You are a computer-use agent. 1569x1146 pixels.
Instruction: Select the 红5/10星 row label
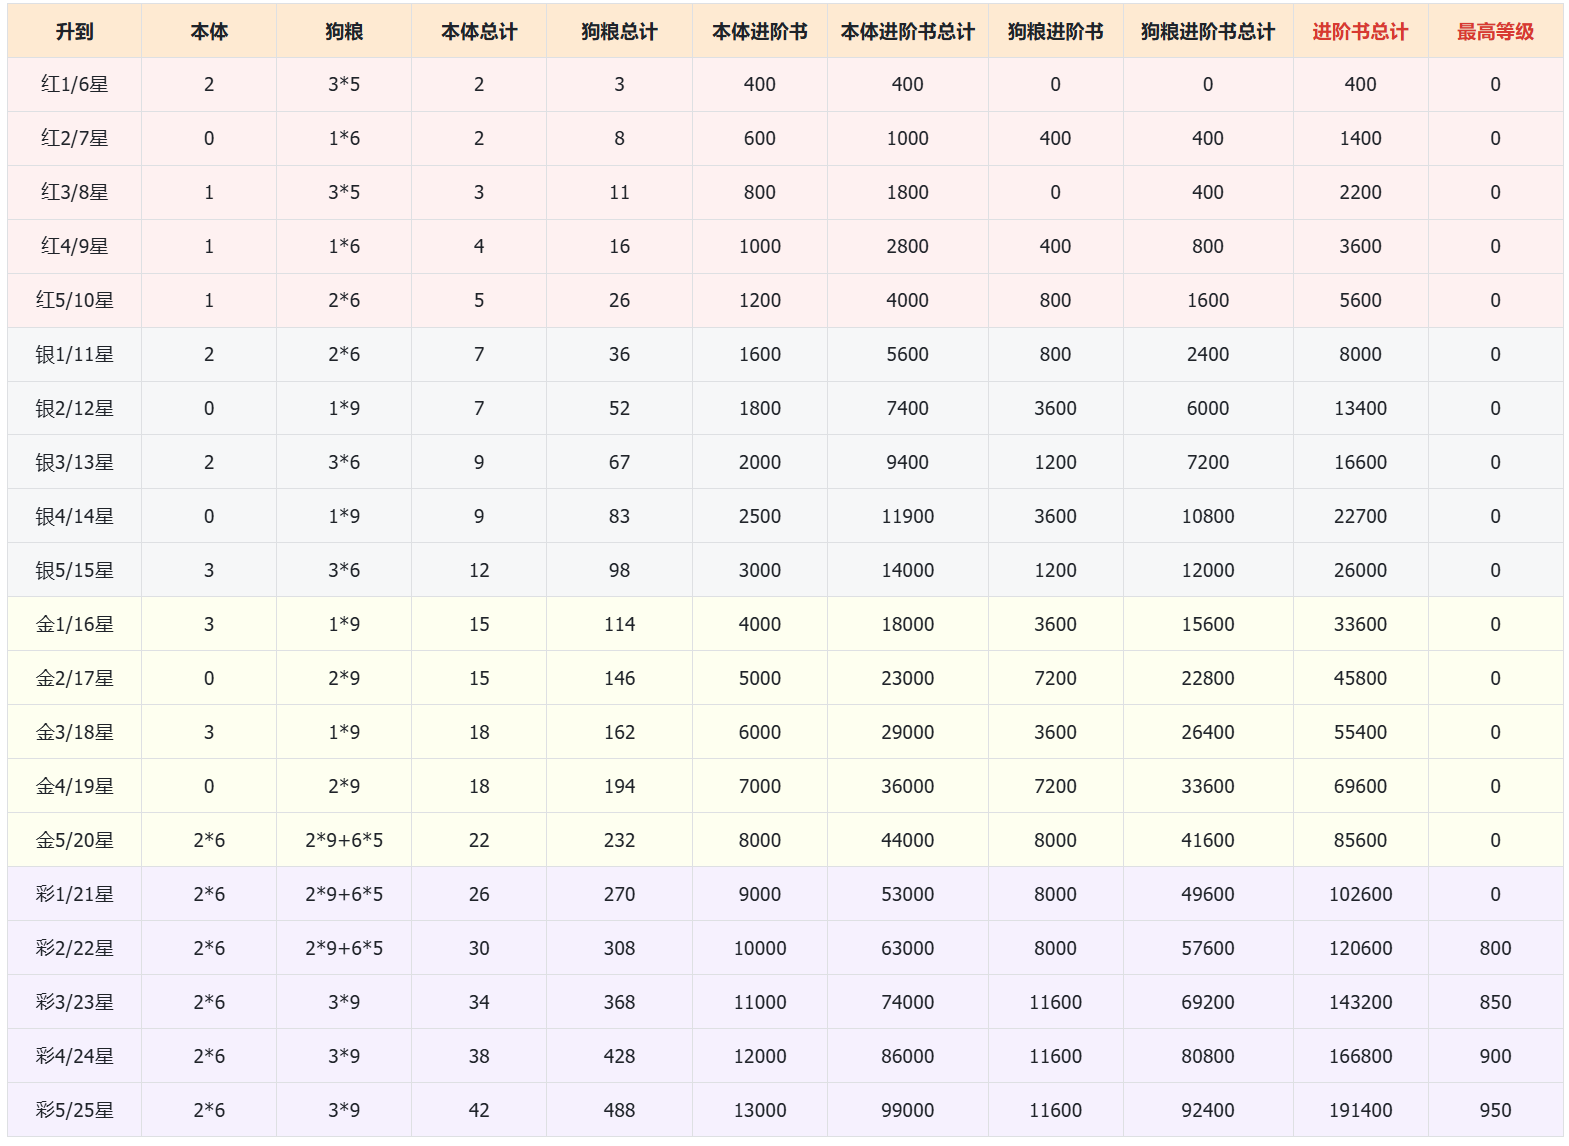(74, 301)
